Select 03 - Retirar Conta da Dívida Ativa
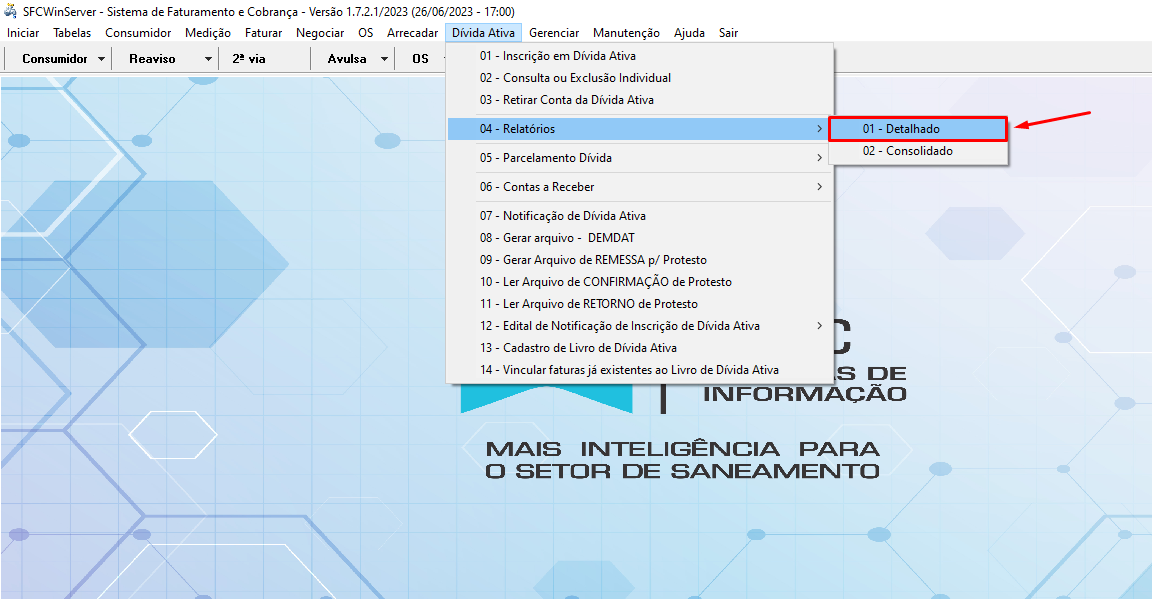Viewport: 1152px width, 599px height. point(566,100)
